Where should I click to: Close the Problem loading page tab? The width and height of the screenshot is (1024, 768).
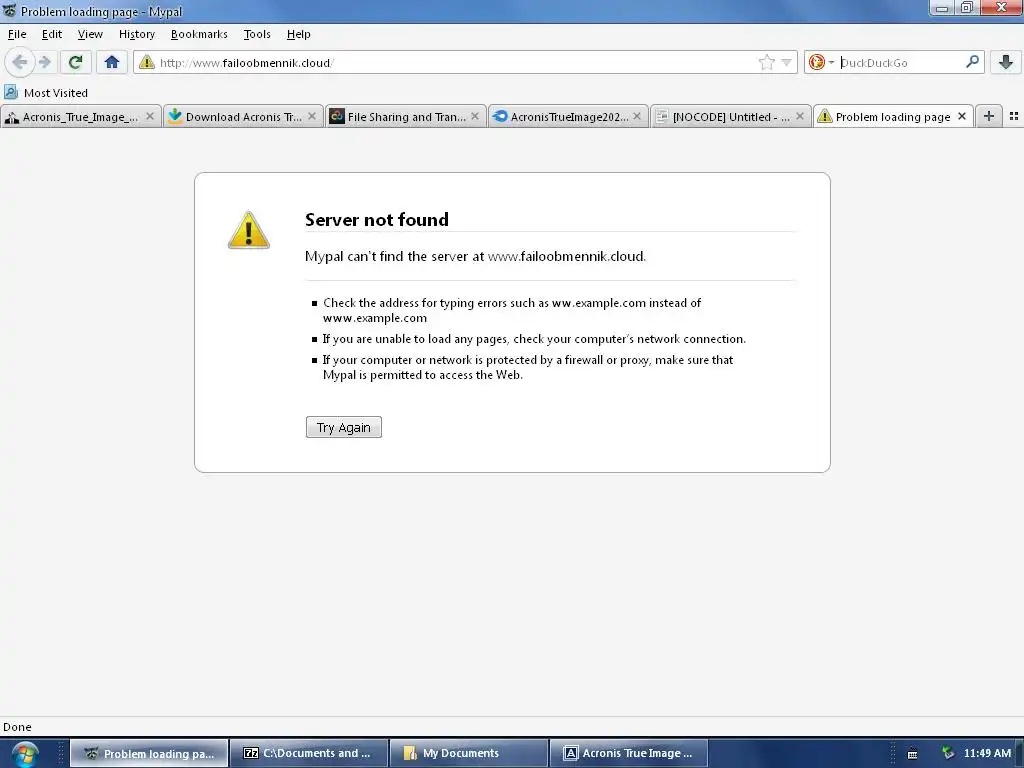[961, 116]
